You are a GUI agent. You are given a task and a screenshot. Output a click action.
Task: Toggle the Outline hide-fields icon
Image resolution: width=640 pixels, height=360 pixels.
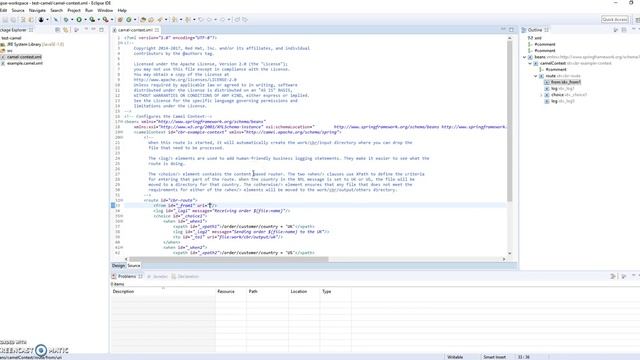[624, 30]
